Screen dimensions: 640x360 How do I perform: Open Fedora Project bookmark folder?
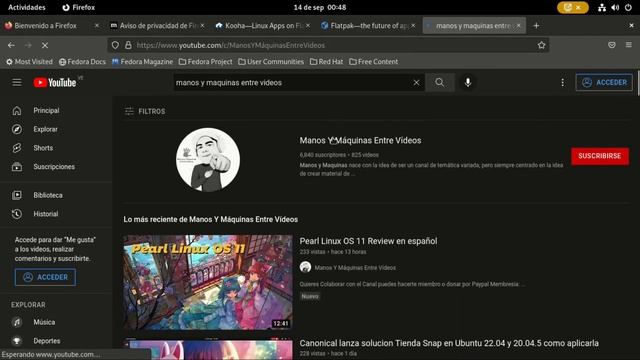[206, 62]
